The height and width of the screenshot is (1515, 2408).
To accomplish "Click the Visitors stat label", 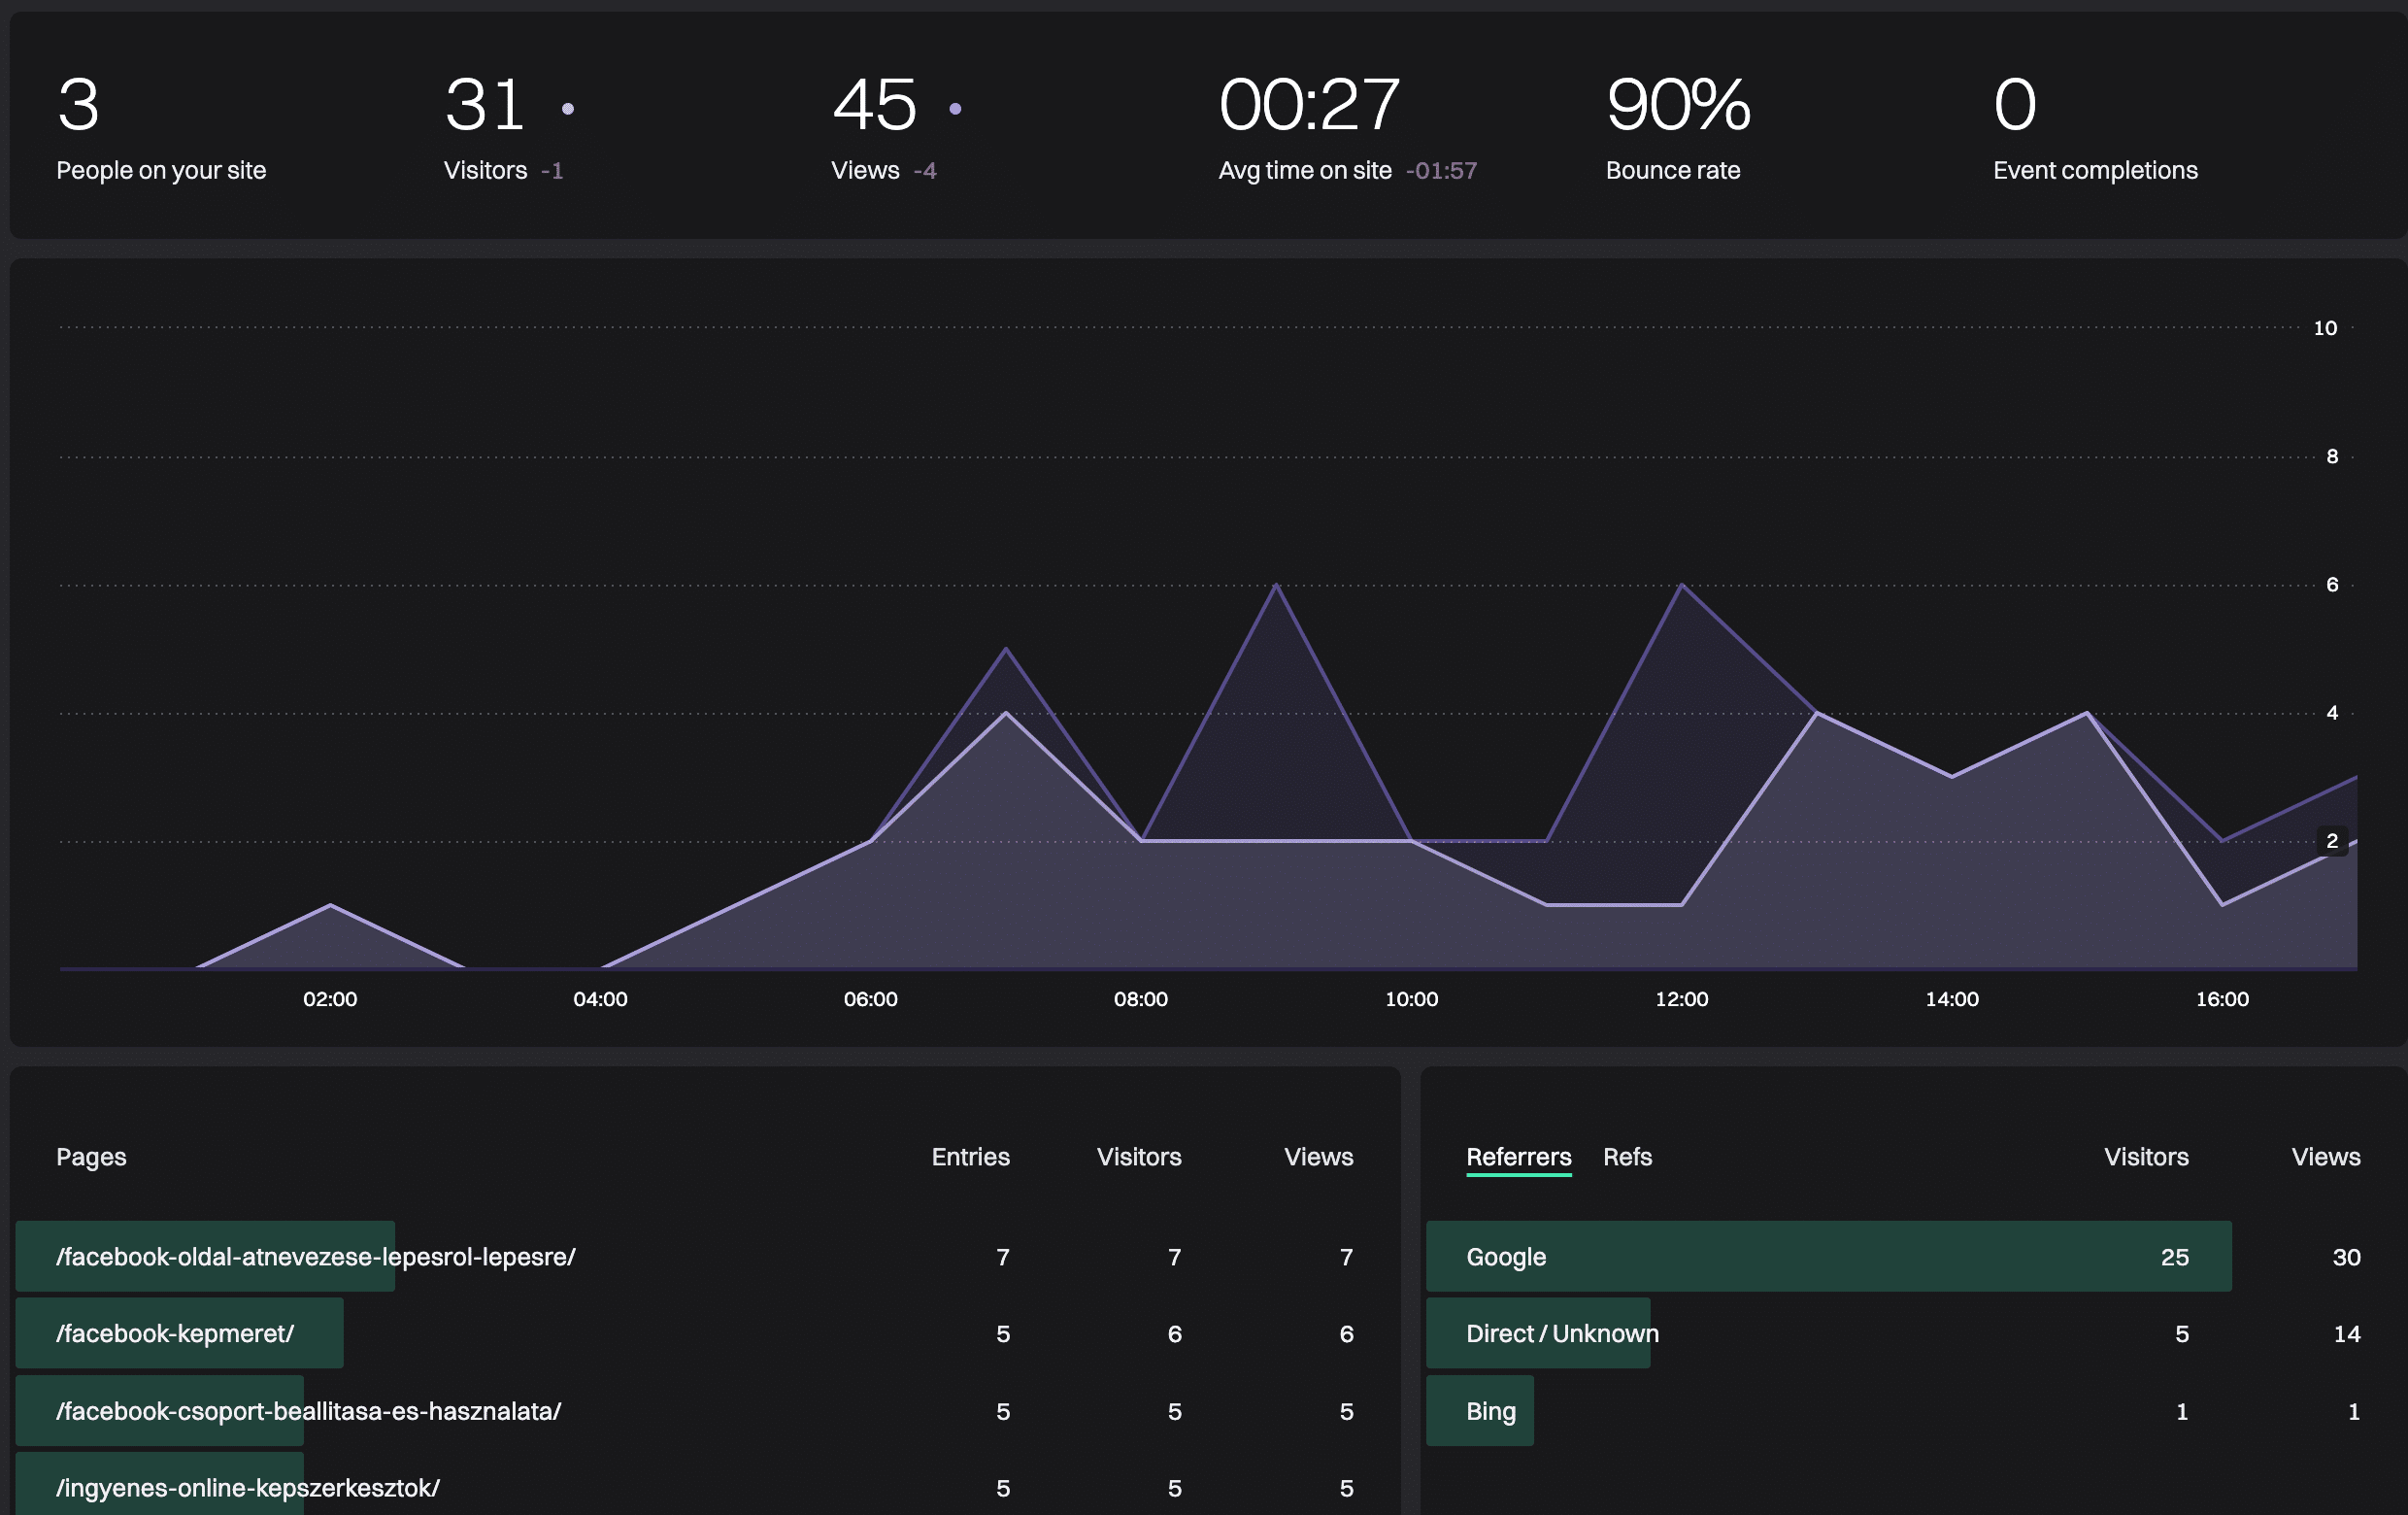I will pyautogui.click(x=485, y=171).
